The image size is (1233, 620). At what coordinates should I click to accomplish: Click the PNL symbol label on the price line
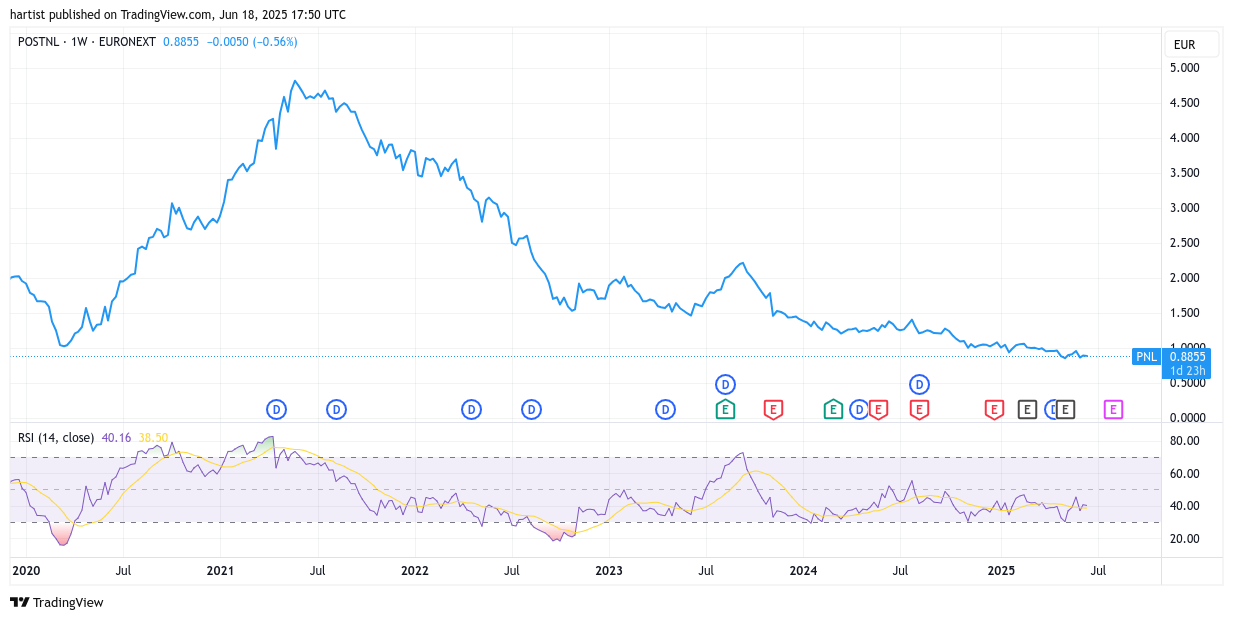[1146, 356]
